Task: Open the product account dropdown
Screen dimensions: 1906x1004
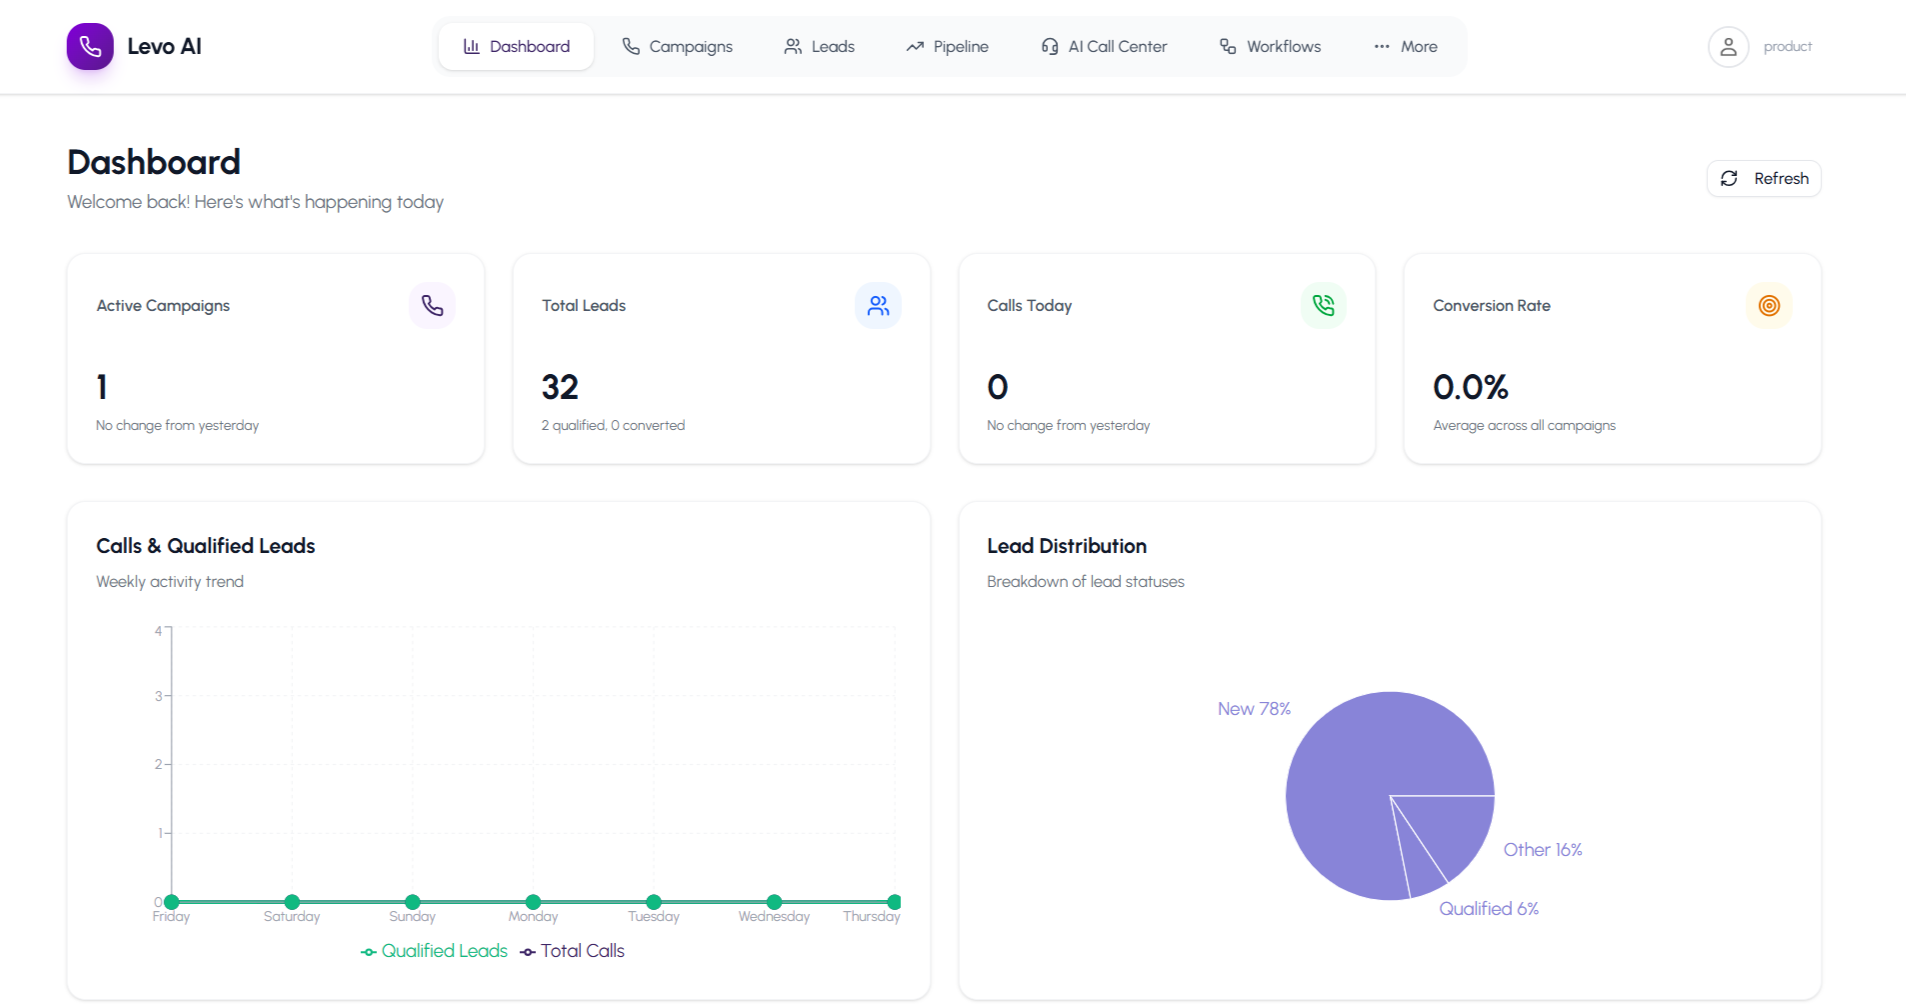Action: [1788, 46]
